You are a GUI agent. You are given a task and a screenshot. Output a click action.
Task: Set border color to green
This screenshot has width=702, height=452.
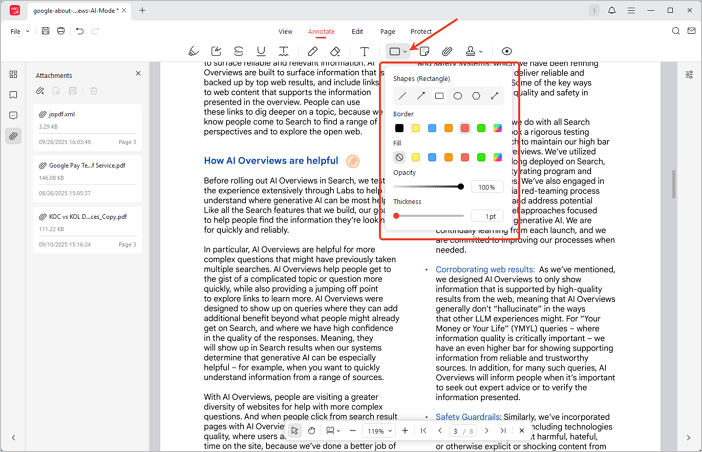[x=481, y=128]
